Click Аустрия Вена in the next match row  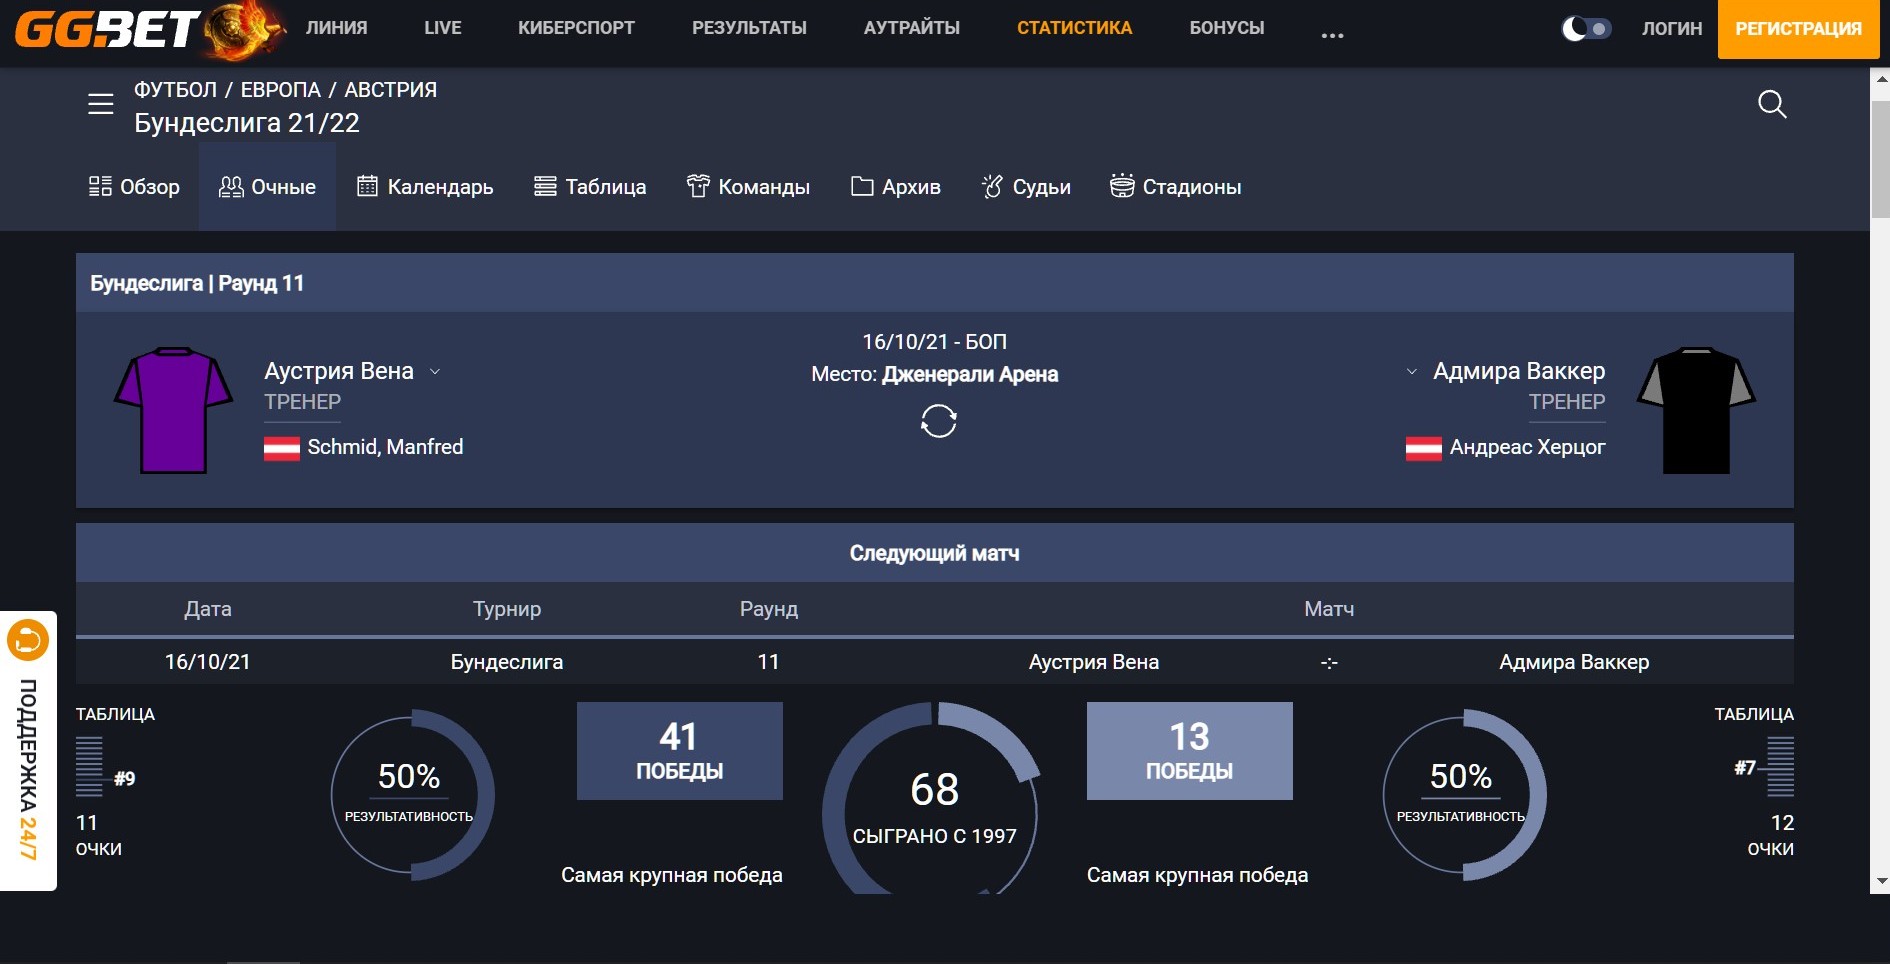click(x=1094, y=662)
